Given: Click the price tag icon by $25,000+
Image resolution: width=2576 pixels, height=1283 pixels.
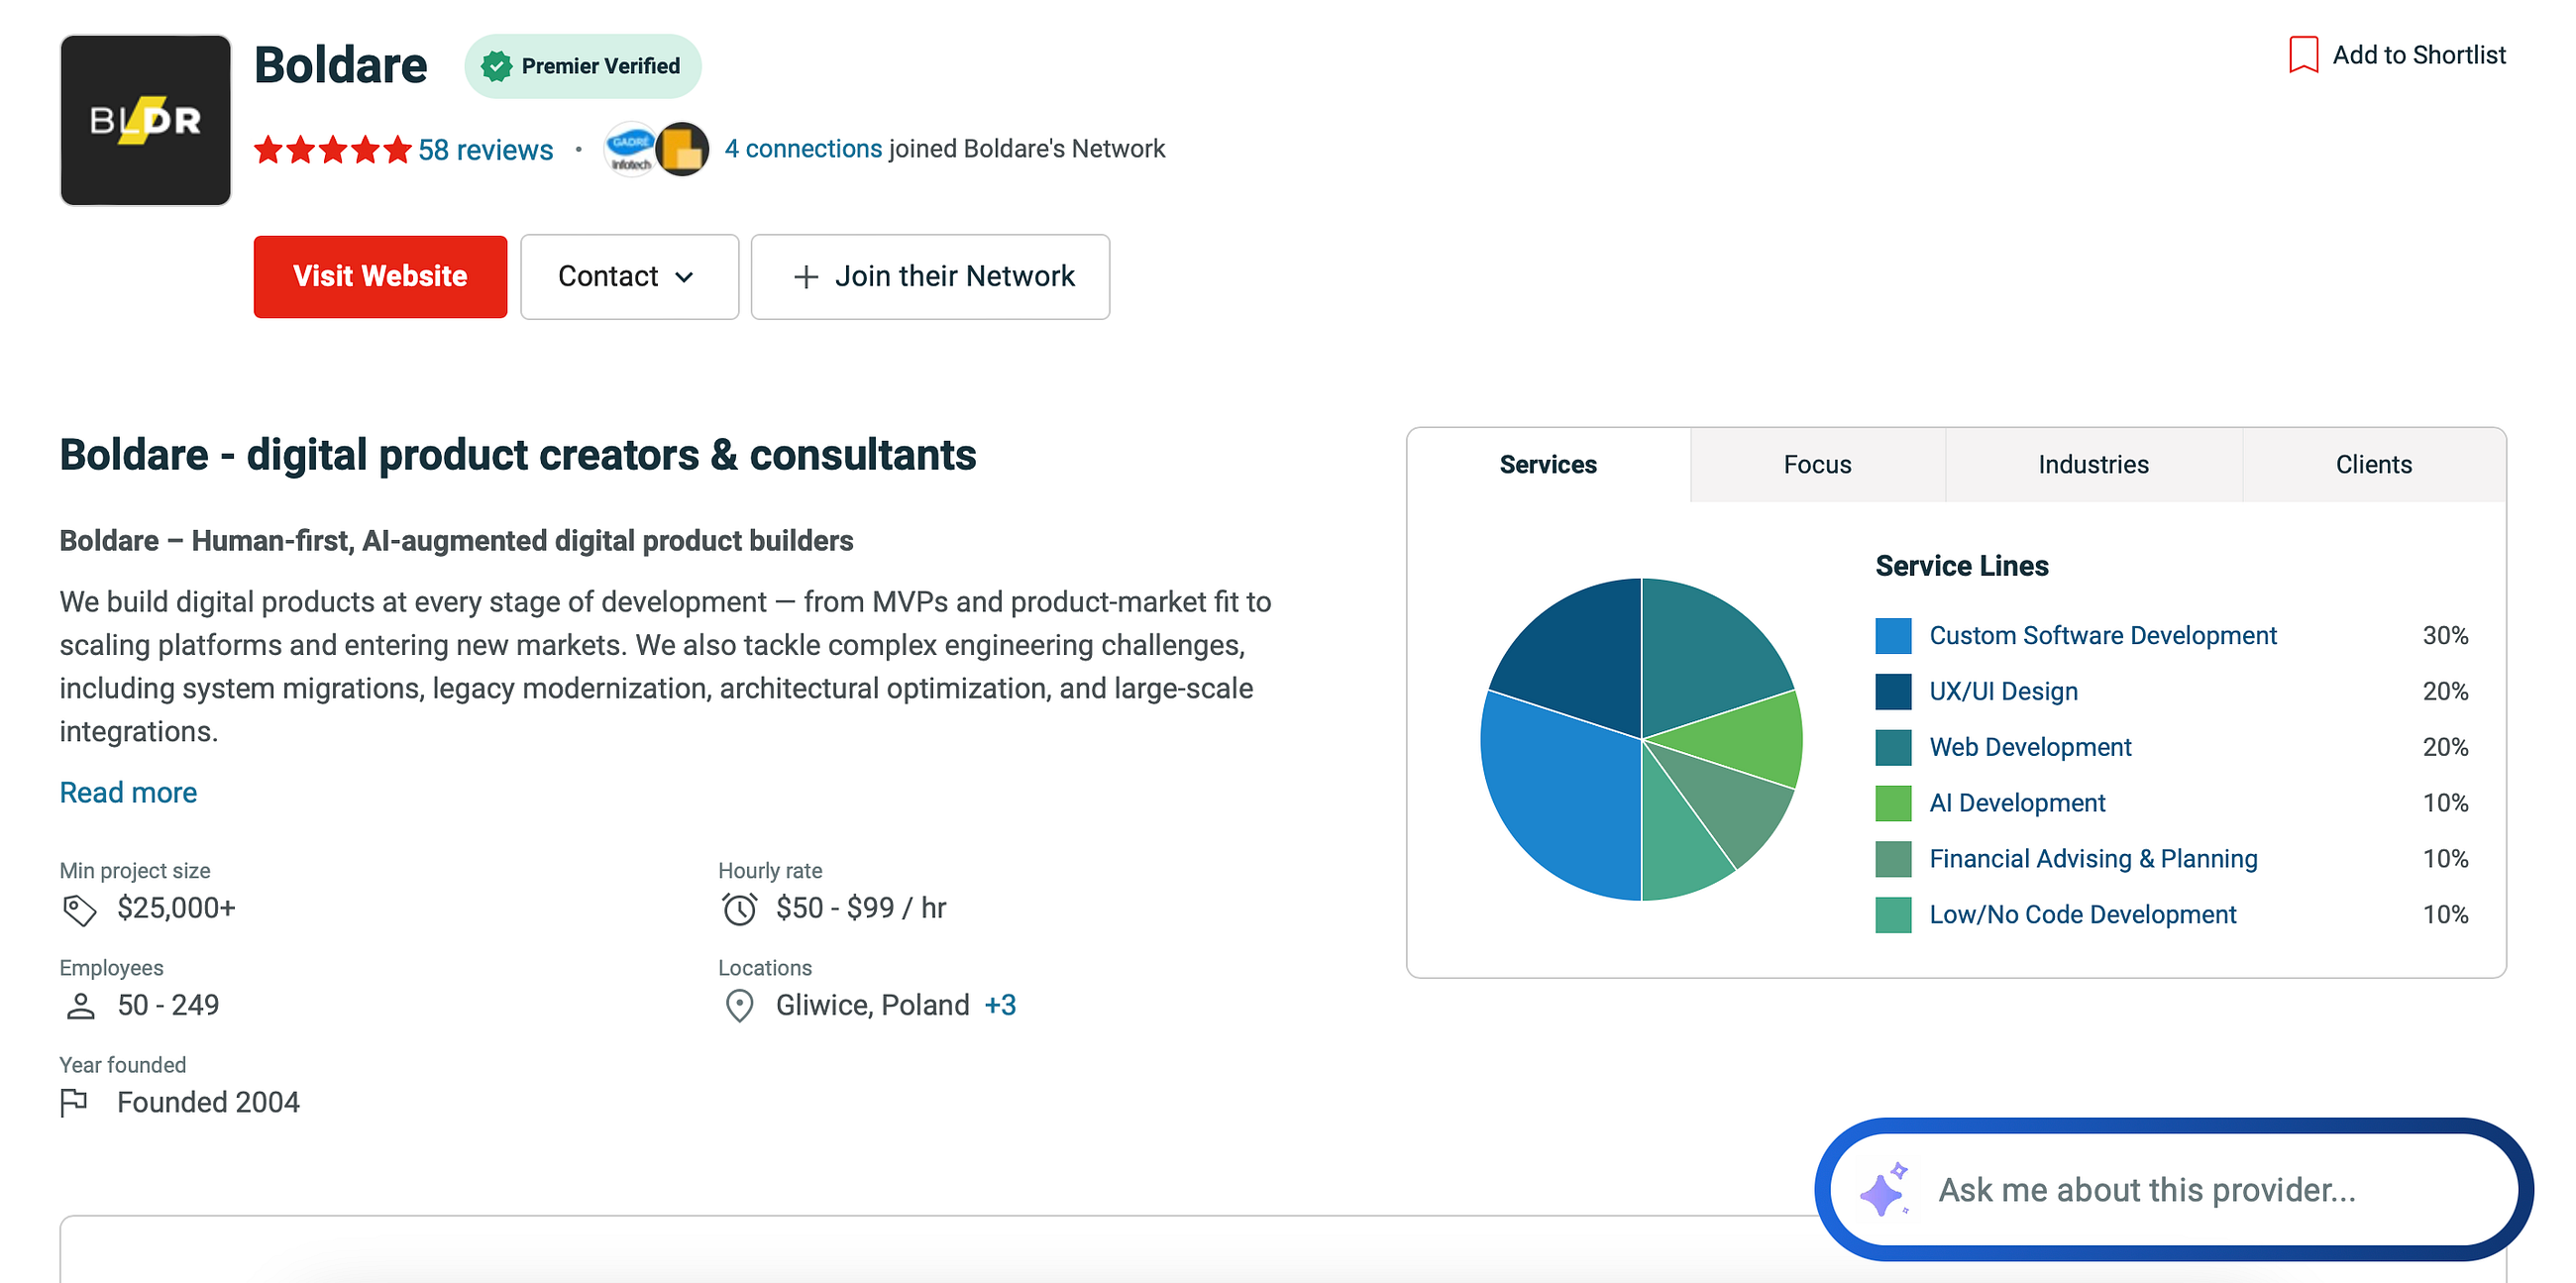Looking at the screenshot, I should pos(80,909).
